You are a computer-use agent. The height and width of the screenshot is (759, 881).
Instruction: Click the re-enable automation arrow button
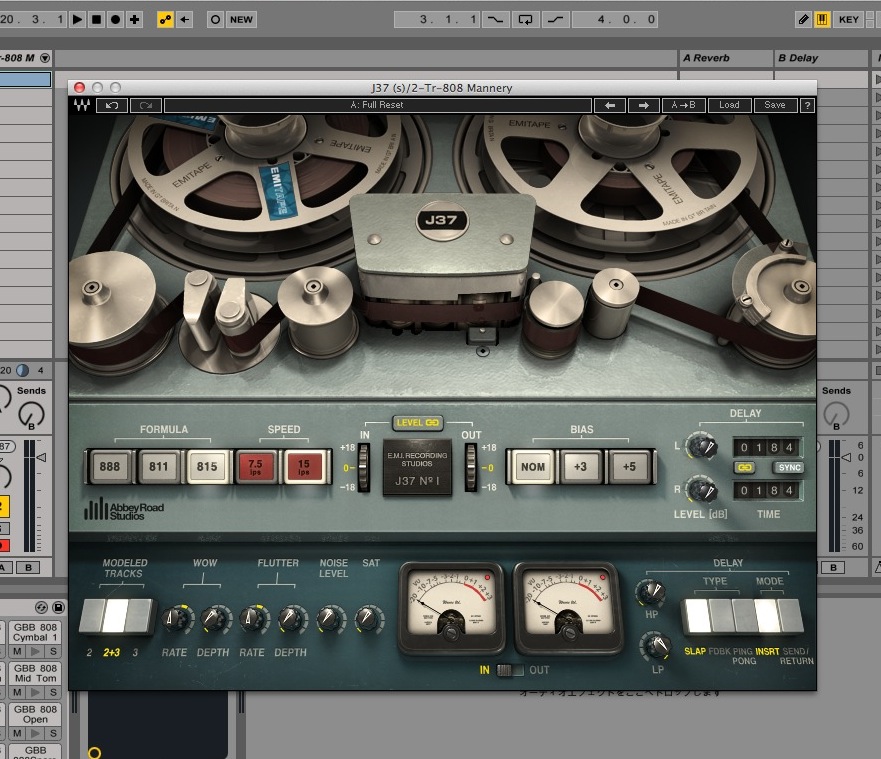click(x=184, y=20)
